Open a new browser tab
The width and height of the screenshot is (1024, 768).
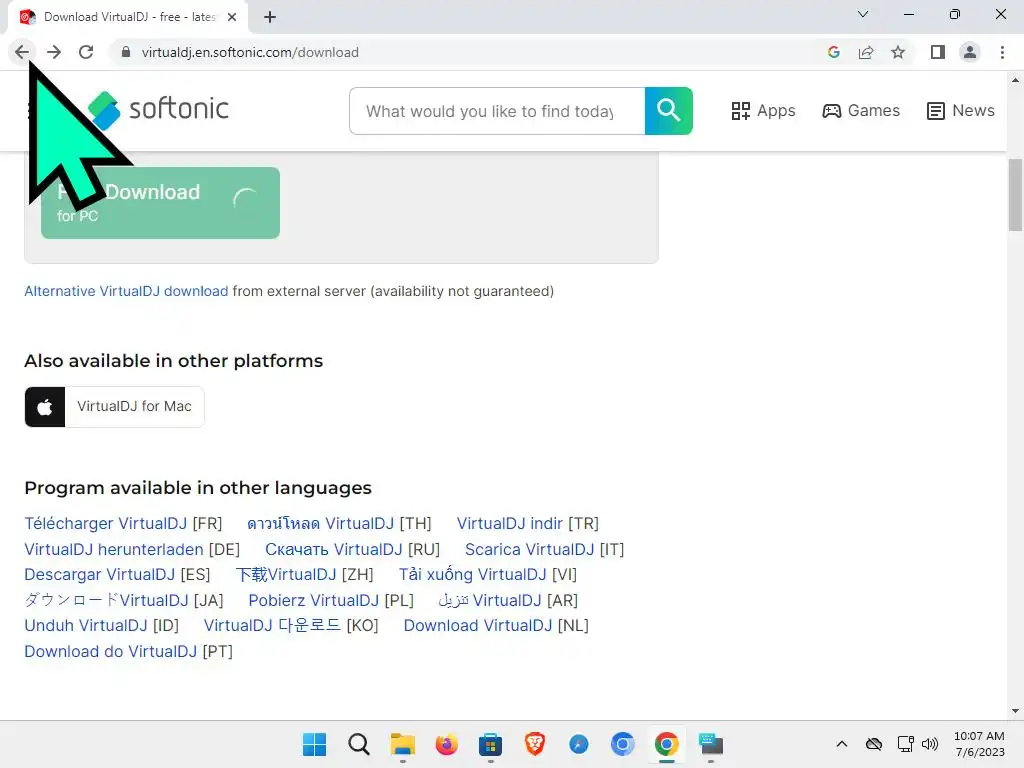click(x=270, y=17)
